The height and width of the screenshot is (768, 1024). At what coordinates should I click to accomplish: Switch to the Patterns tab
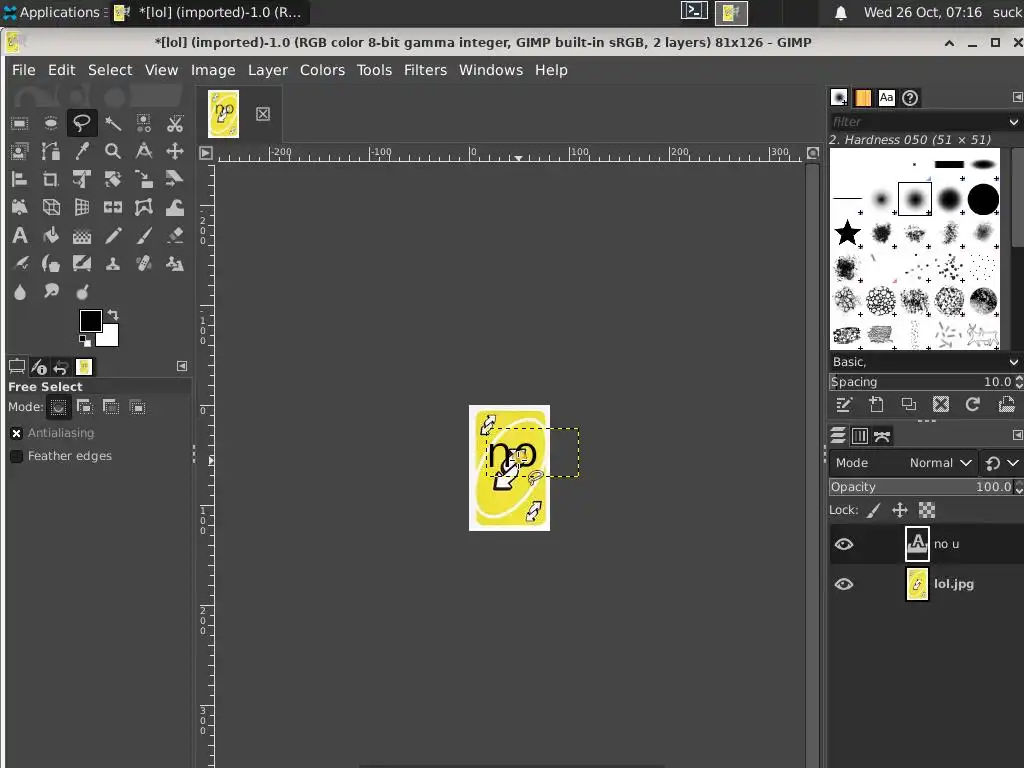[x=863, y=98]
